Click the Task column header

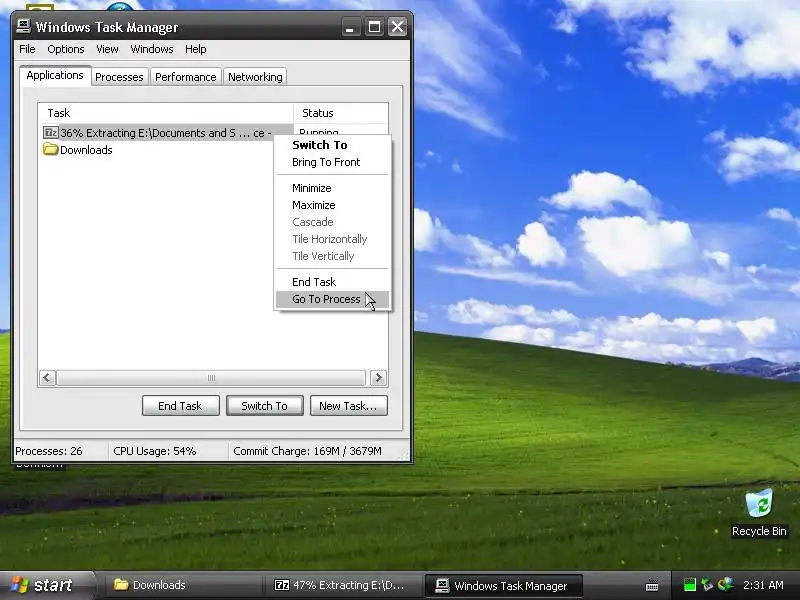click(165, 113)
